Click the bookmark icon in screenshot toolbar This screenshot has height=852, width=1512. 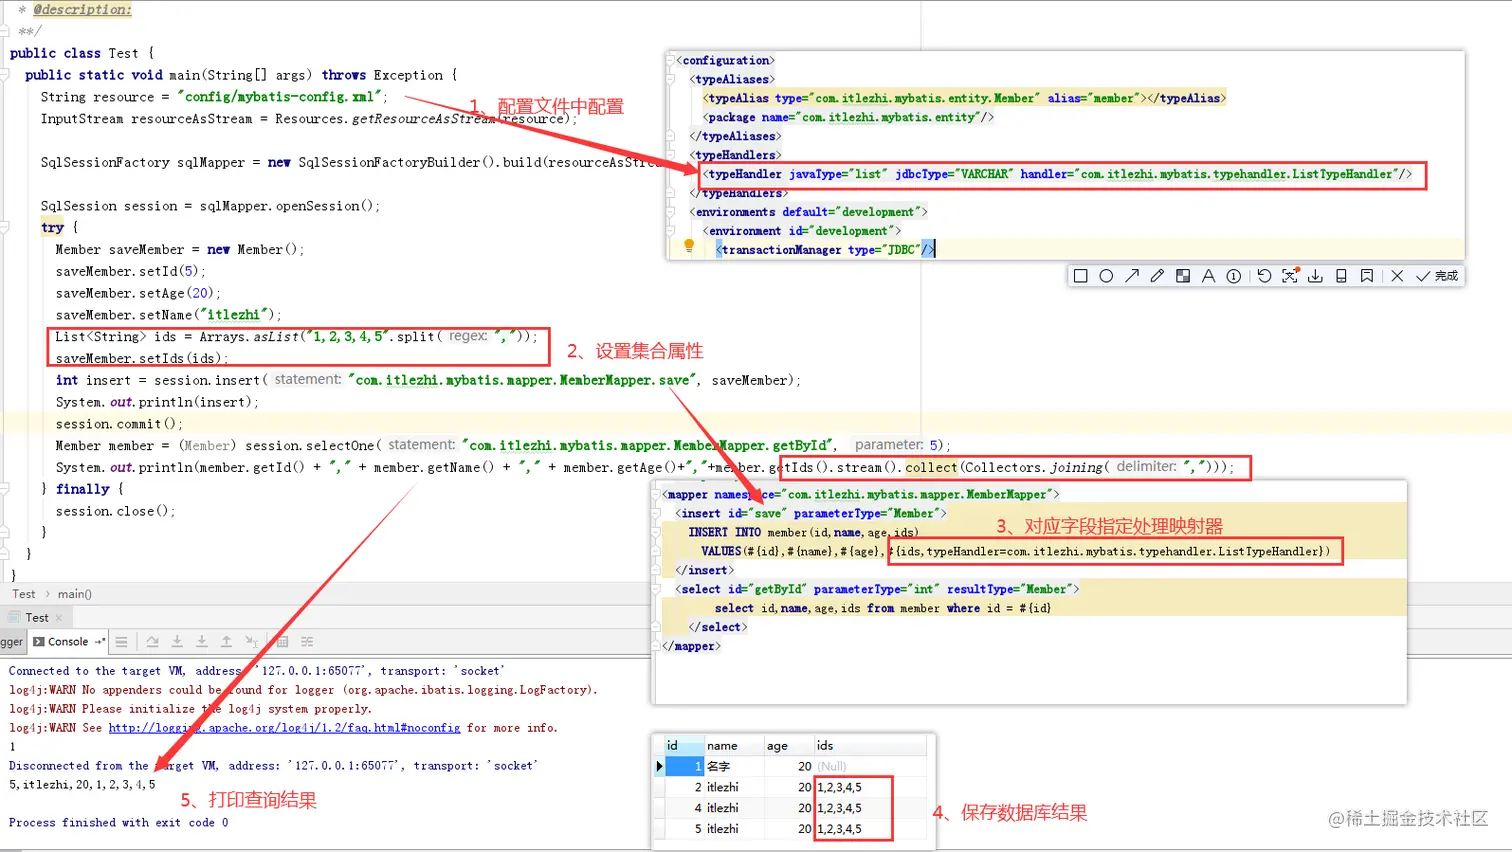[x=1367, y=276]
